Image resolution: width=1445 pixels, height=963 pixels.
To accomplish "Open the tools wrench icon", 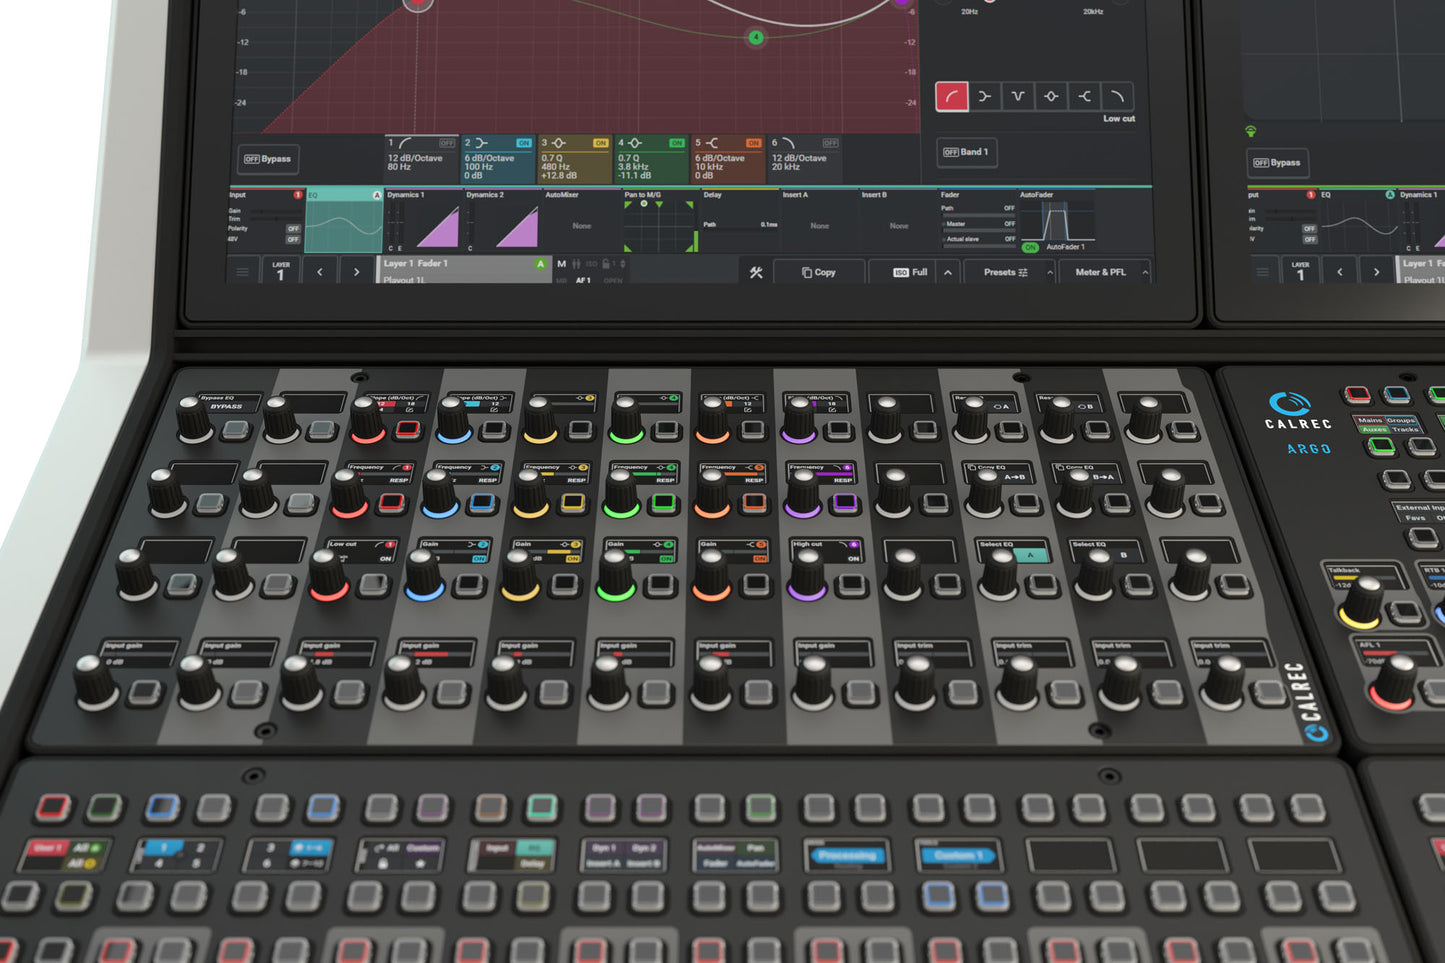I will (756, 272).
